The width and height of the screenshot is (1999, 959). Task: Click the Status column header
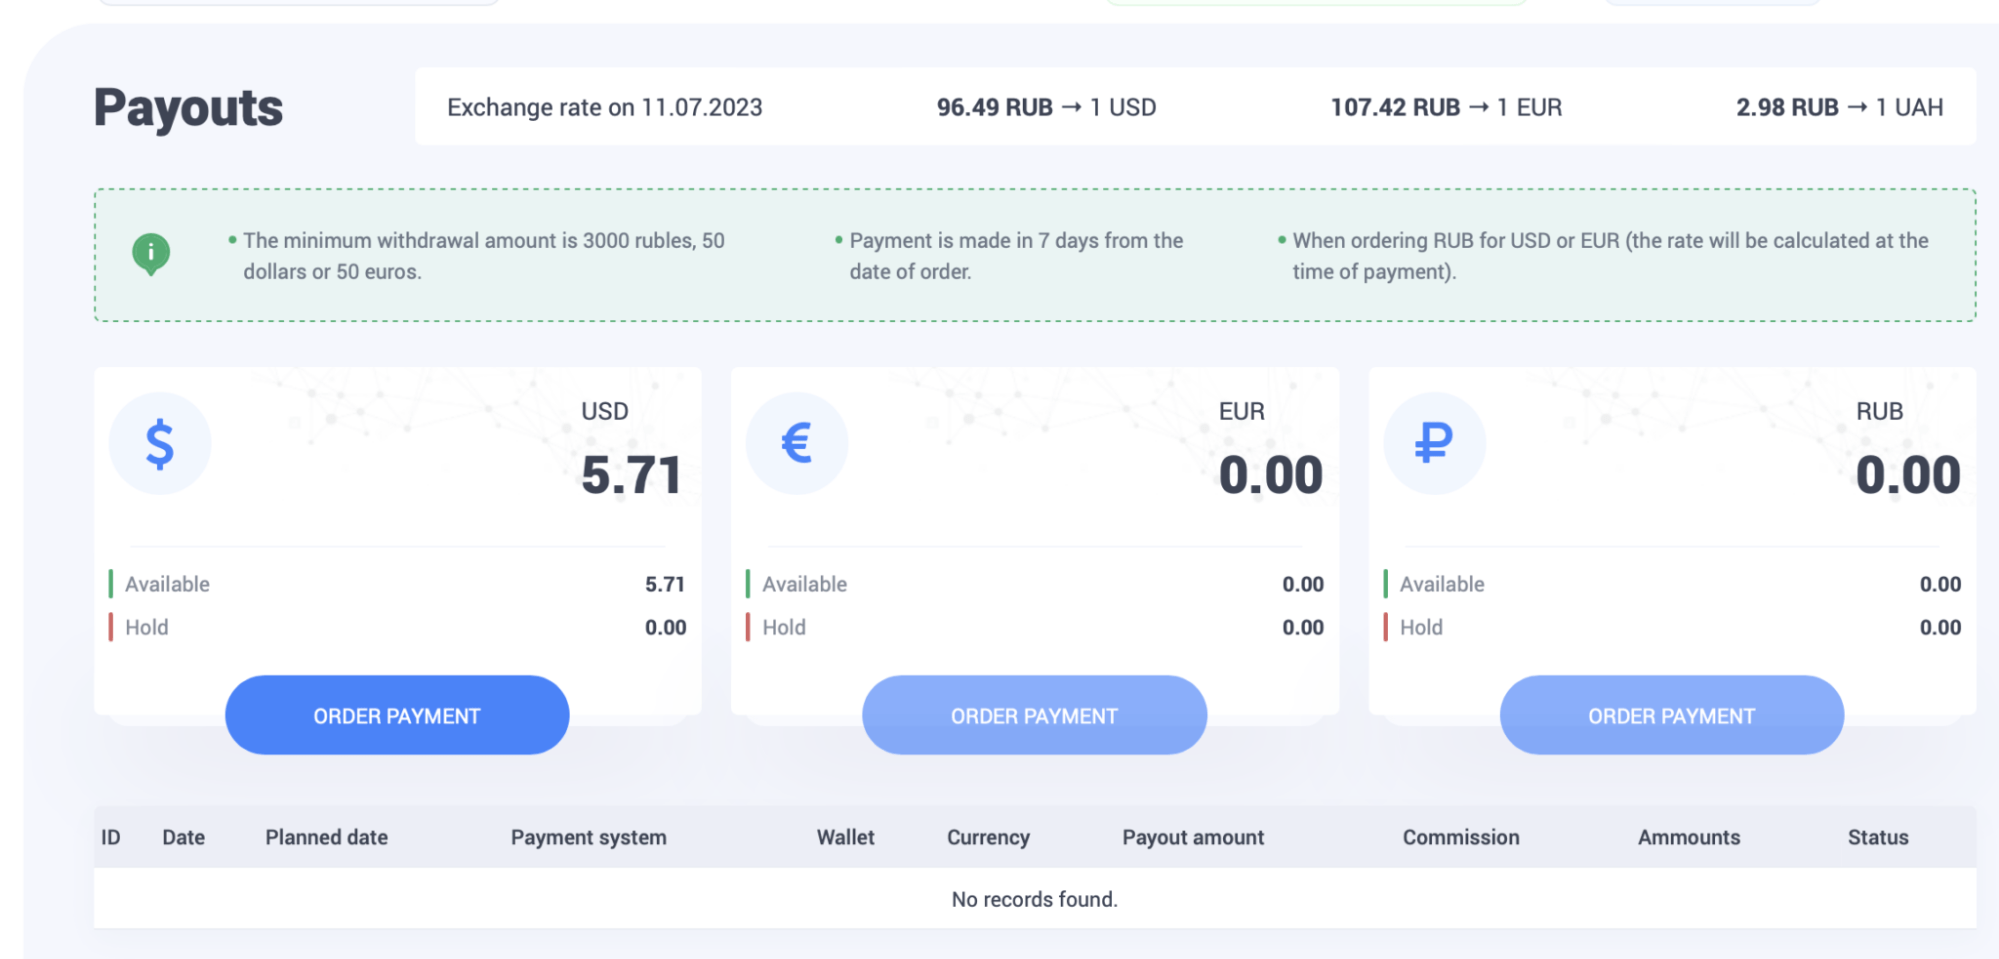[x=1877, y=838]
